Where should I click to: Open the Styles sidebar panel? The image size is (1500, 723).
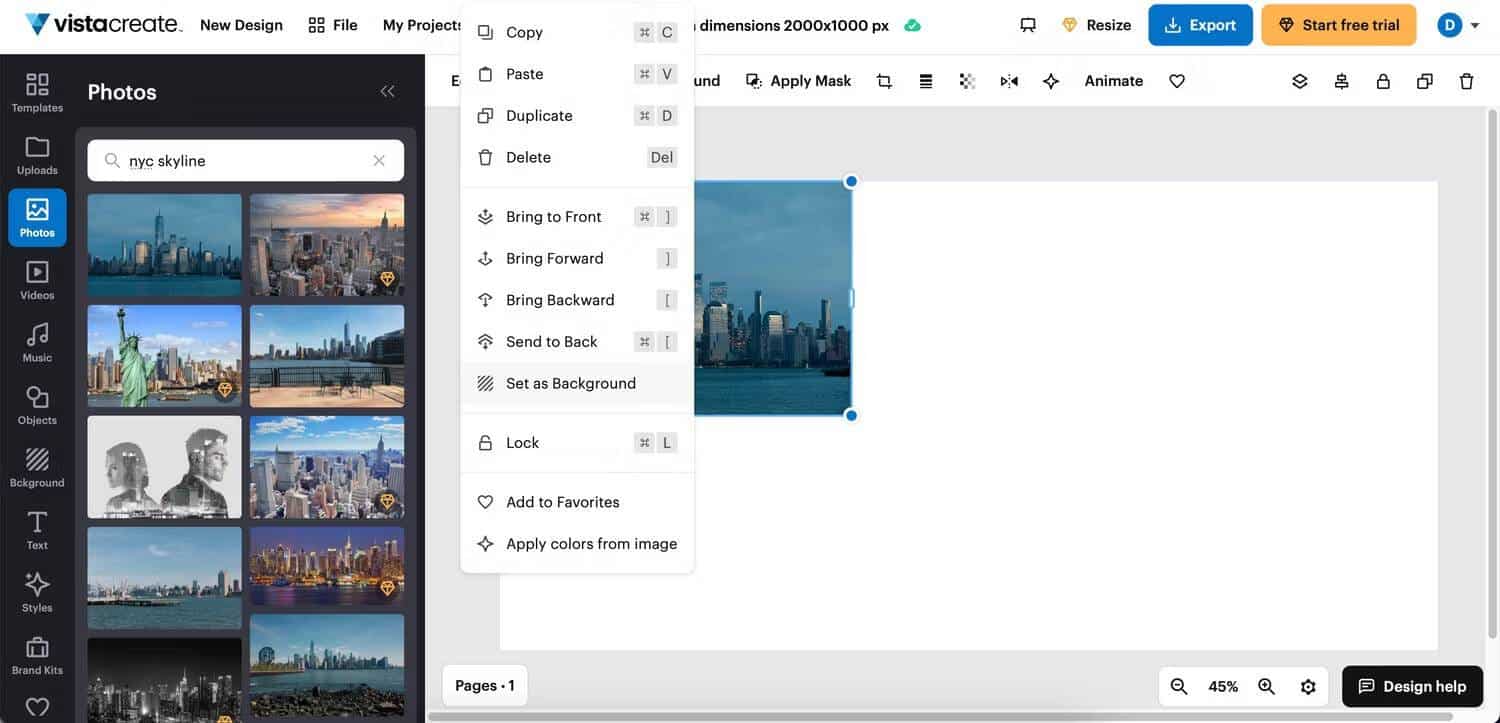point(37,592)
